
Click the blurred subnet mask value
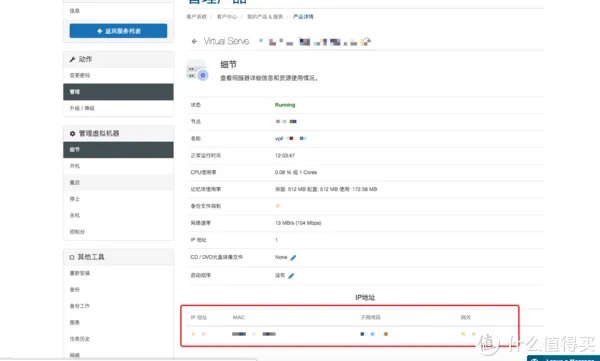coord(374,334)
